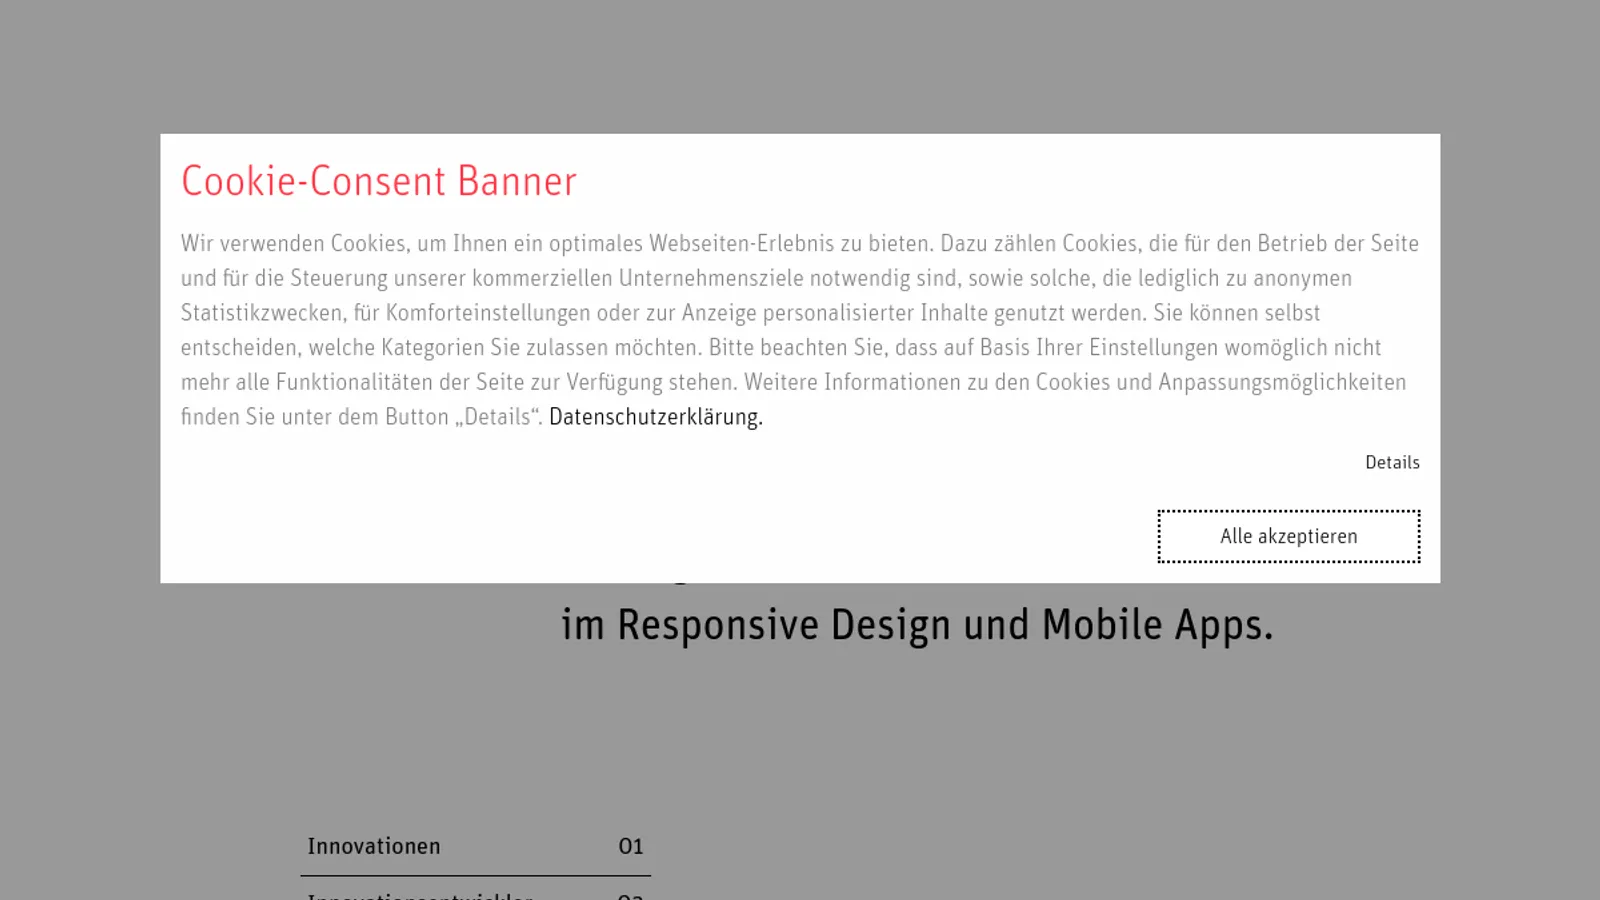Open the Datenschutzerklärung link

point(656,417)
